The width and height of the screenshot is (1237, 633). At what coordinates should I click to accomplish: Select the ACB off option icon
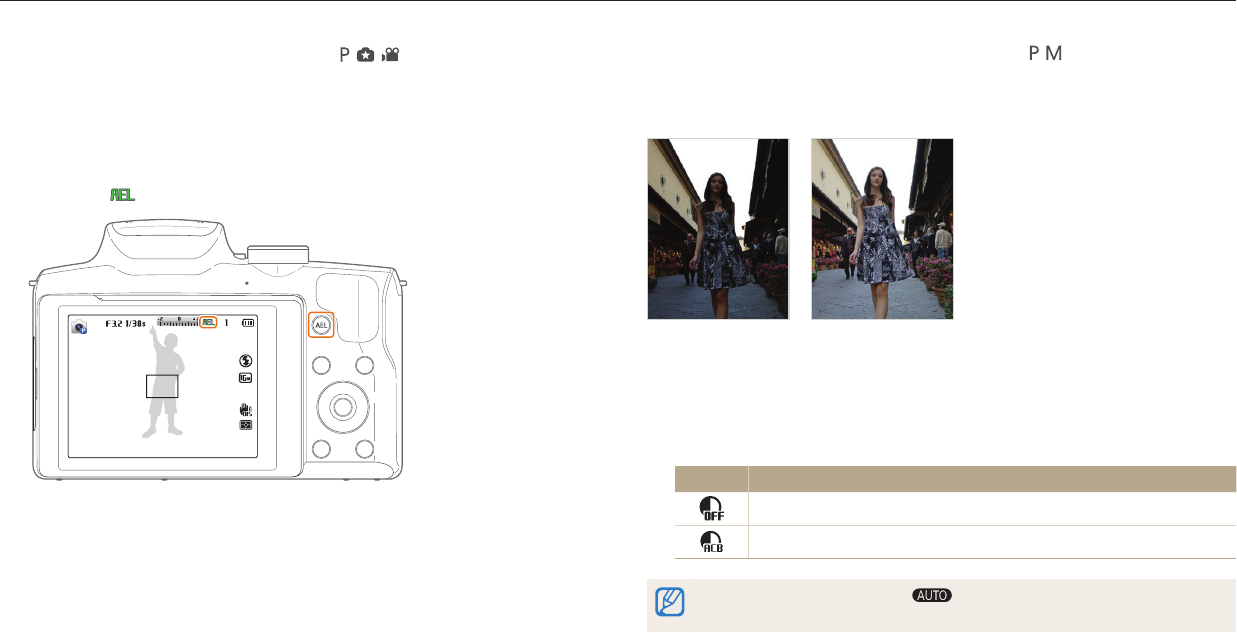712,508
